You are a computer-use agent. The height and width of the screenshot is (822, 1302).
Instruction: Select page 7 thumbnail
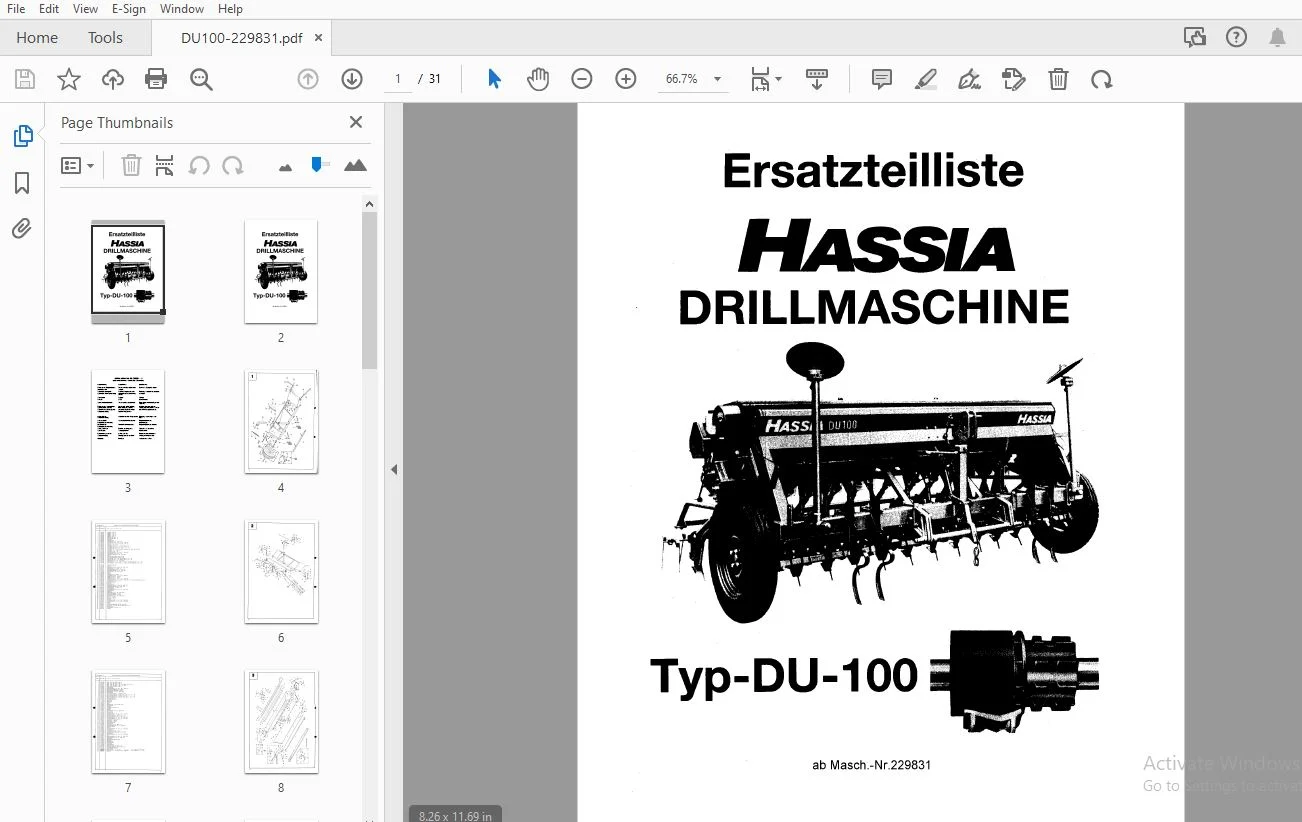click(x=128, y=721)
